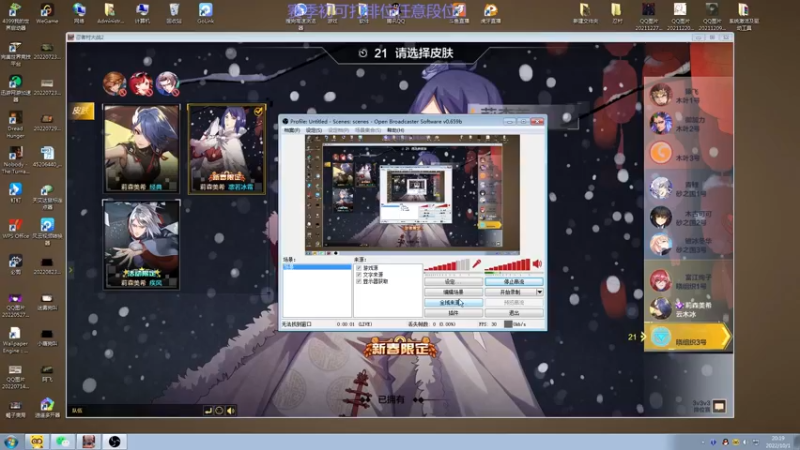
Task: Open the first menu in the OBS menu bar
Action: (292, 130)
